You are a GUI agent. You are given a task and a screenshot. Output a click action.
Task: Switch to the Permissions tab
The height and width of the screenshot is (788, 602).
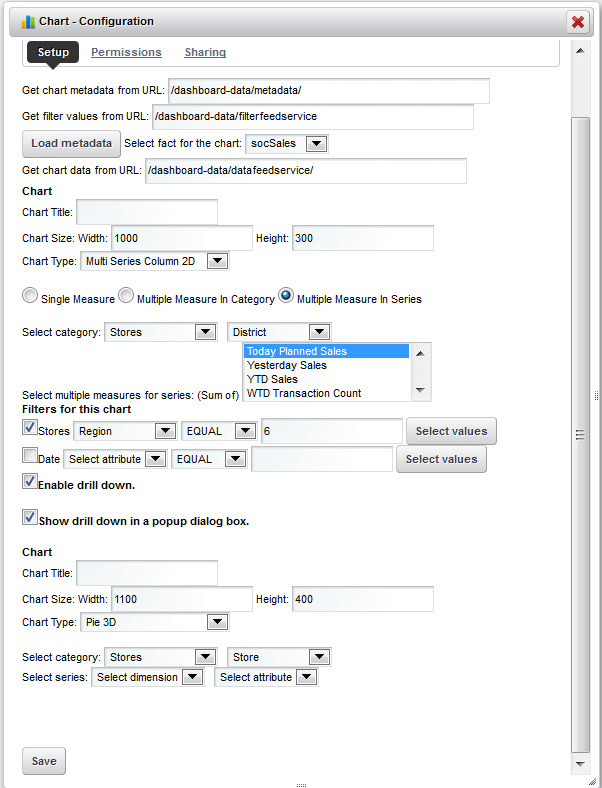point(126,52)
